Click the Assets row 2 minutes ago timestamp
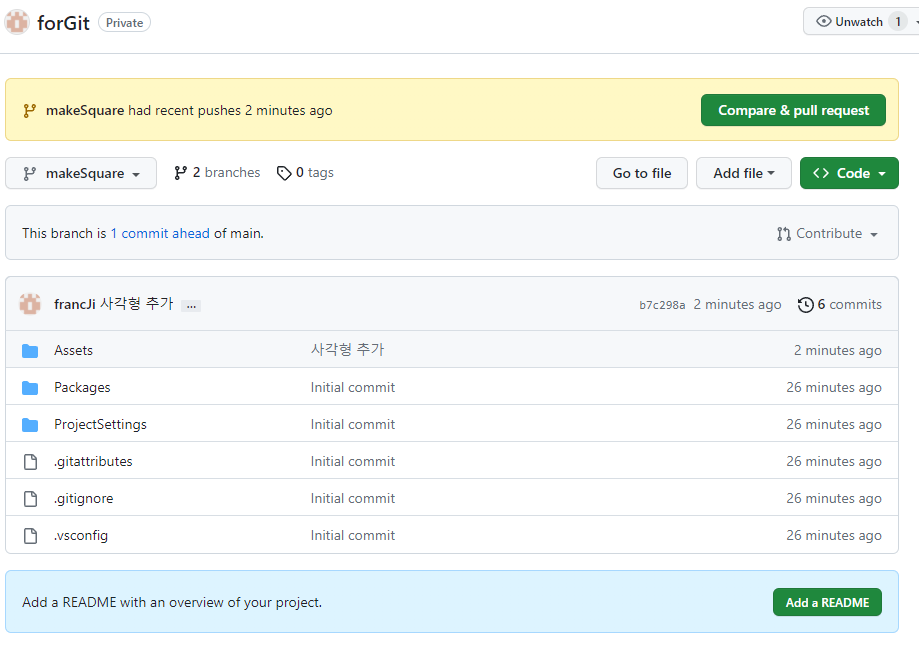 [838, 350]
